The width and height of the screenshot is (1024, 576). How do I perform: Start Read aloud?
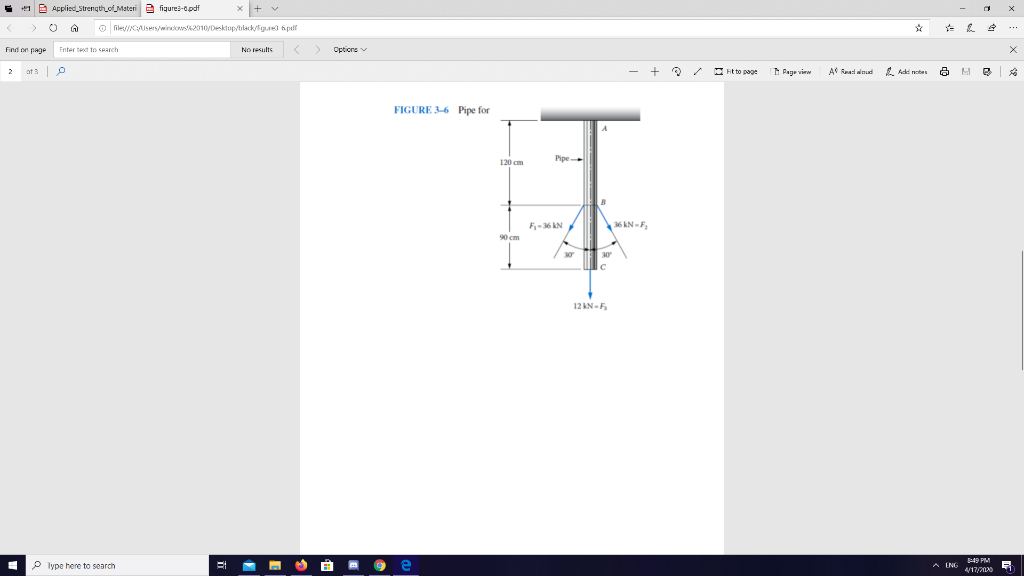point(850,72)
